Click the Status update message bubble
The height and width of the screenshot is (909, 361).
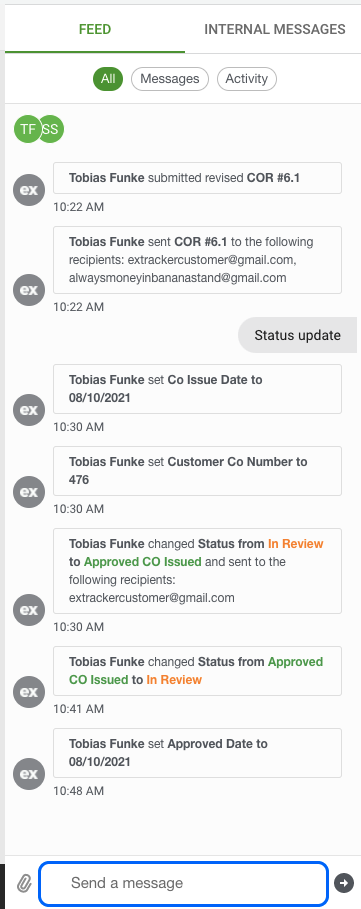[297, 335]
